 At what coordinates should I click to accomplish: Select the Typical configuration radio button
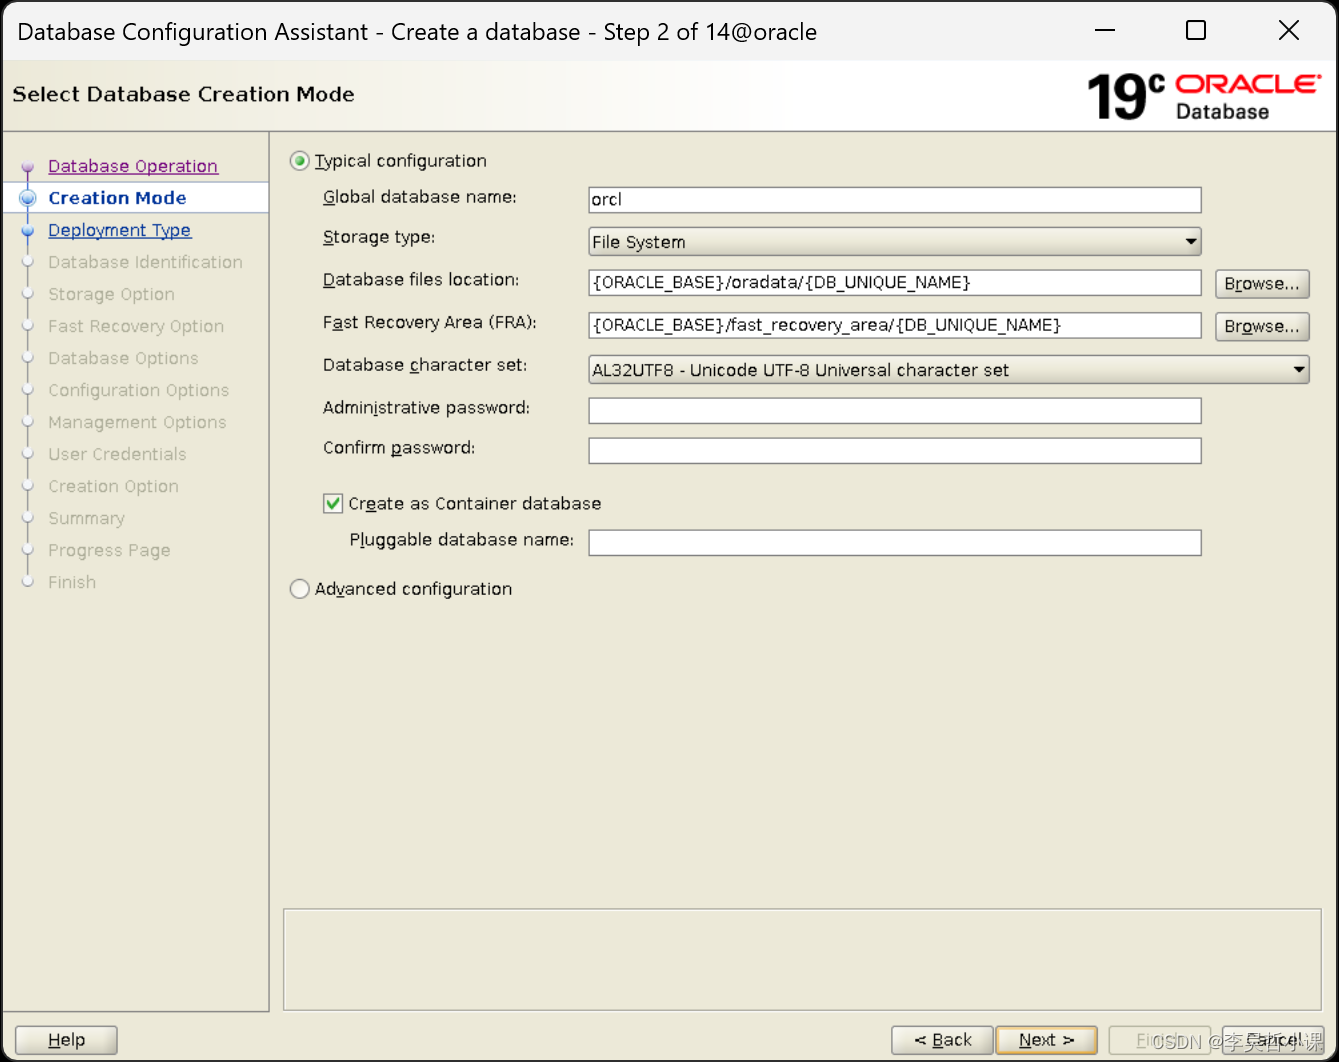(299, 161)
